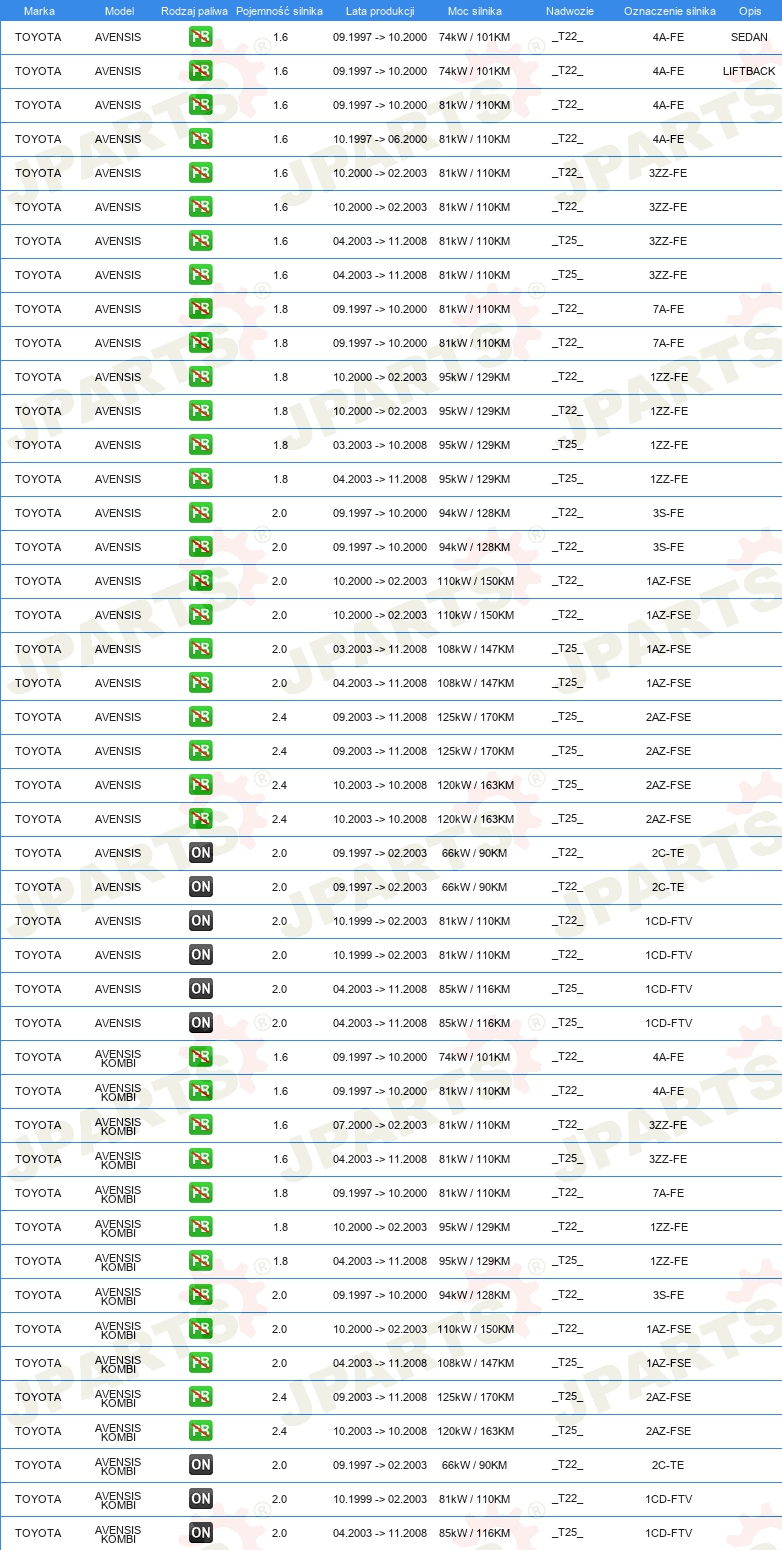This screenshot has height=1550, width=782.
Task: Click 1.8 capacity in the Avensis Kombi 7A-FE row
Action: (280, 1193)
